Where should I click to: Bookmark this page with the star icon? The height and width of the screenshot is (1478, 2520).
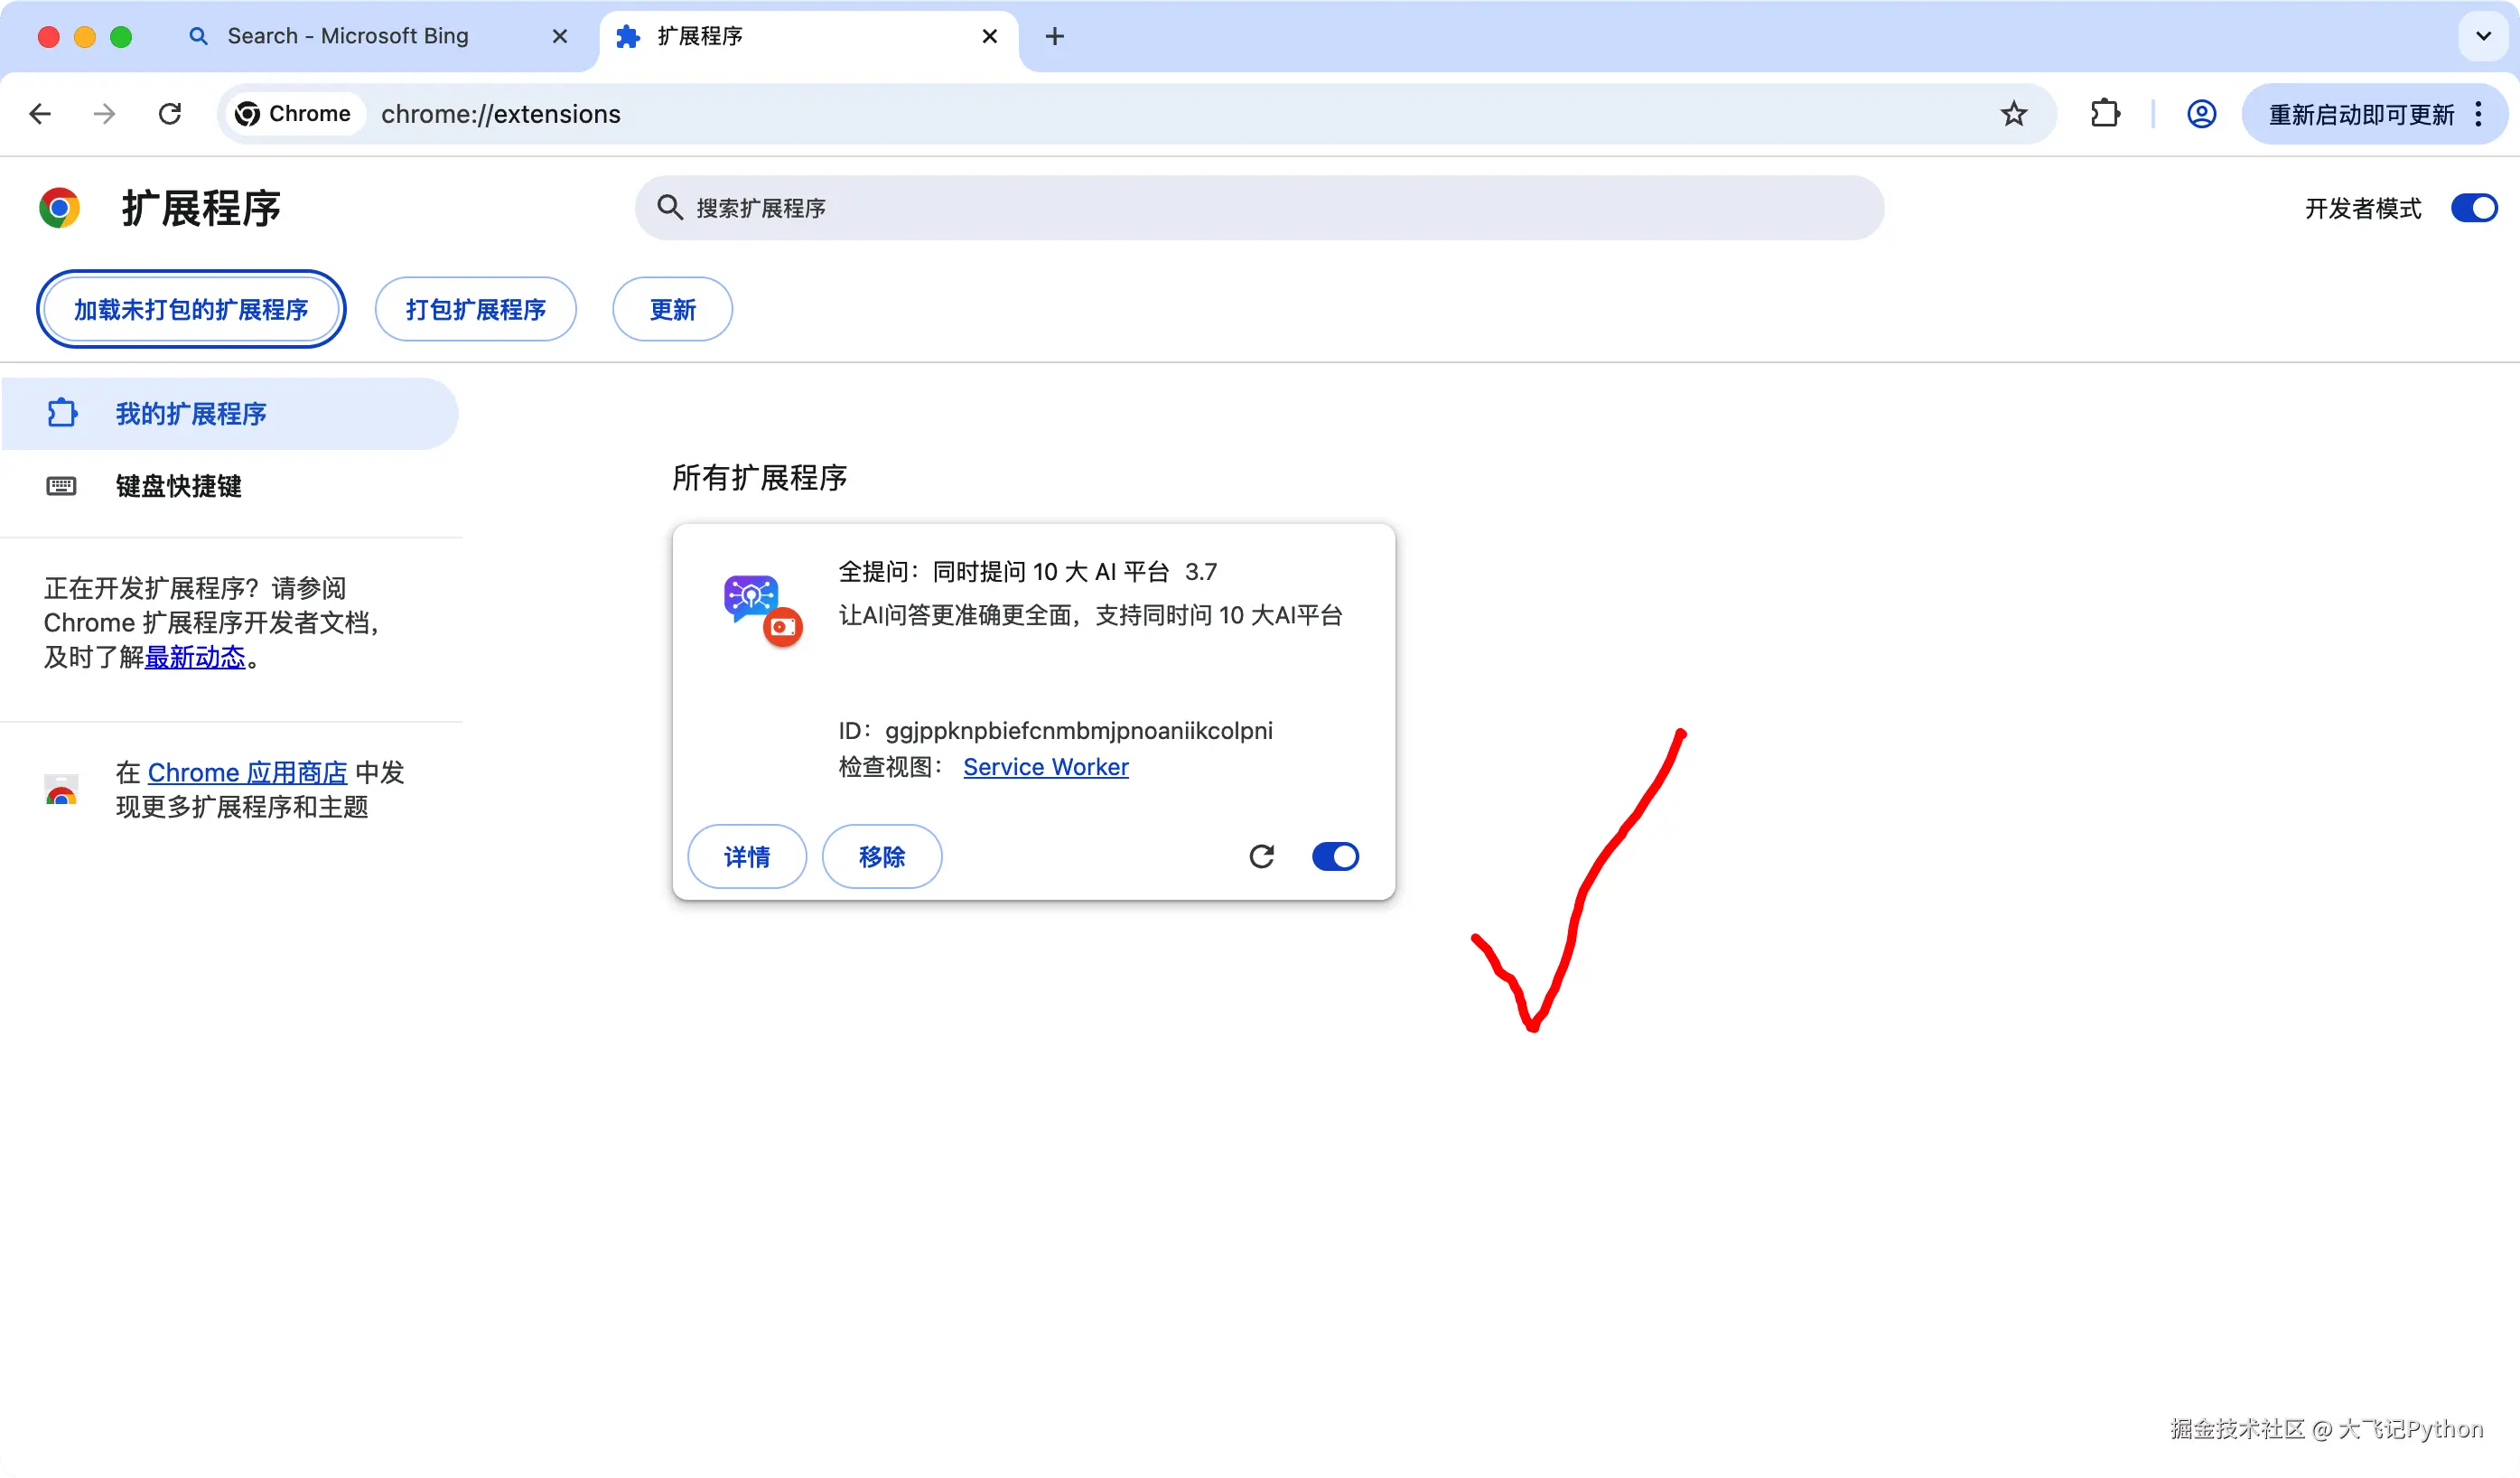click(2013, 114)
